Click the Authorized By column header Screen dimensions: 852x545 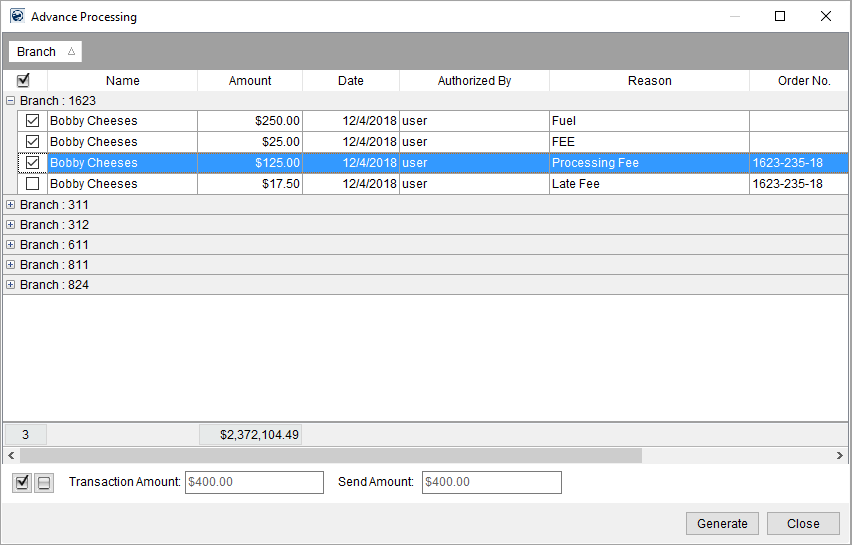click(474, 81)
